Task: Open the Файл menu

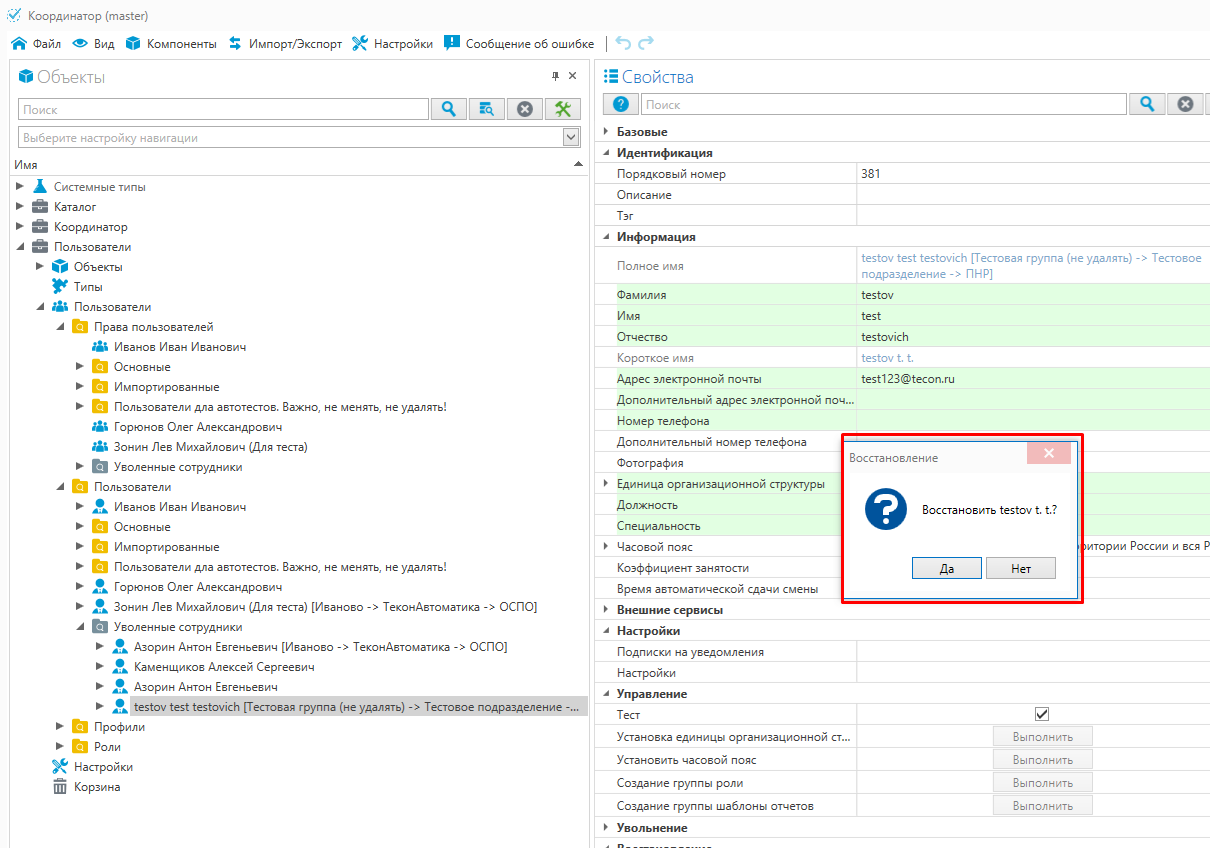Action: point(36,43)
